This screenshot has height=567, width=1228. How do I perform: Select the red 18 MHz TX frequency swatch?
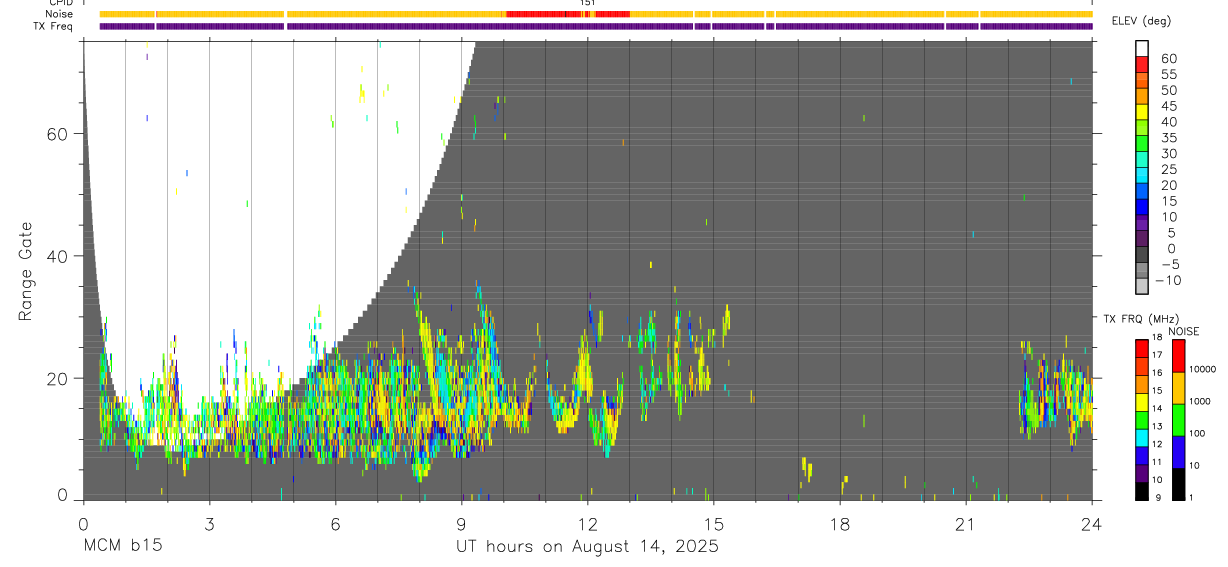1141,348
